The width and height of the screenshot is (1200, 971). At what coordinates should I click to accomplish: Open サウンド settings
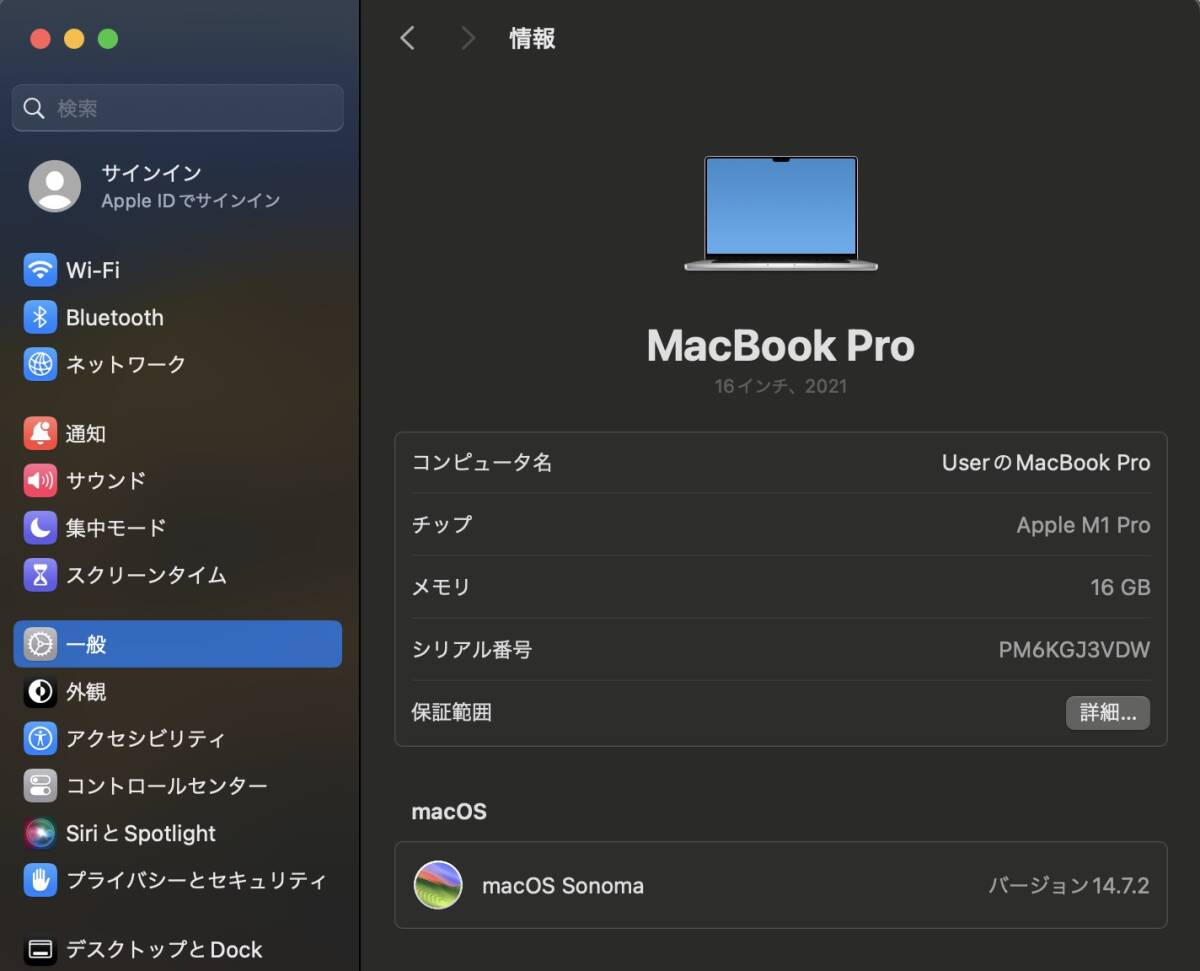[177, 480]
